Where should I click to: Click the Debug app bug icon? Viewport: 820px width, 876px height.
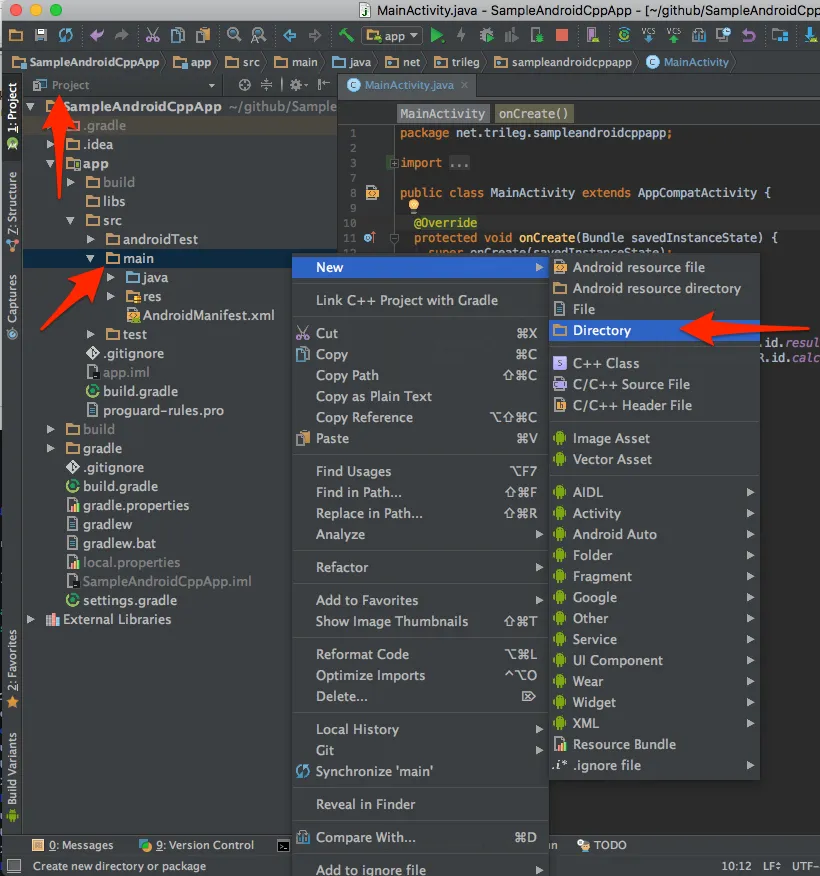coord(485,36)
